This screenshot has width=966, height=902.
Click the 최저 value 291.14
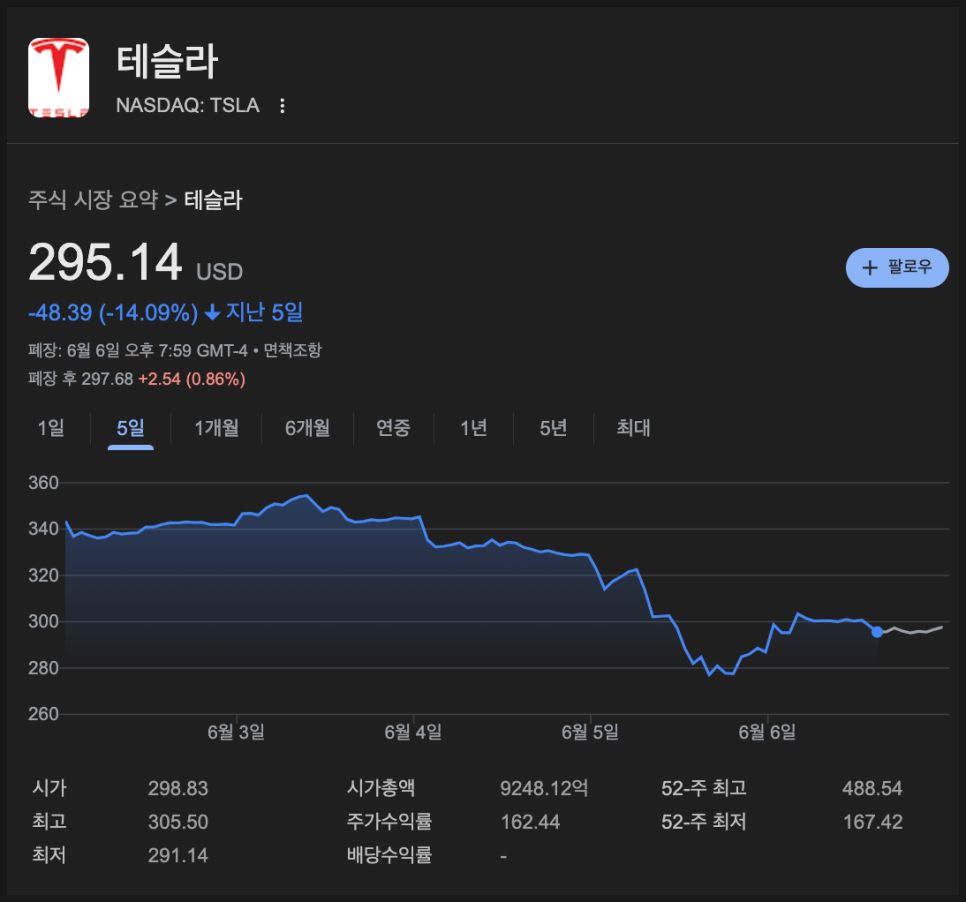178,855
